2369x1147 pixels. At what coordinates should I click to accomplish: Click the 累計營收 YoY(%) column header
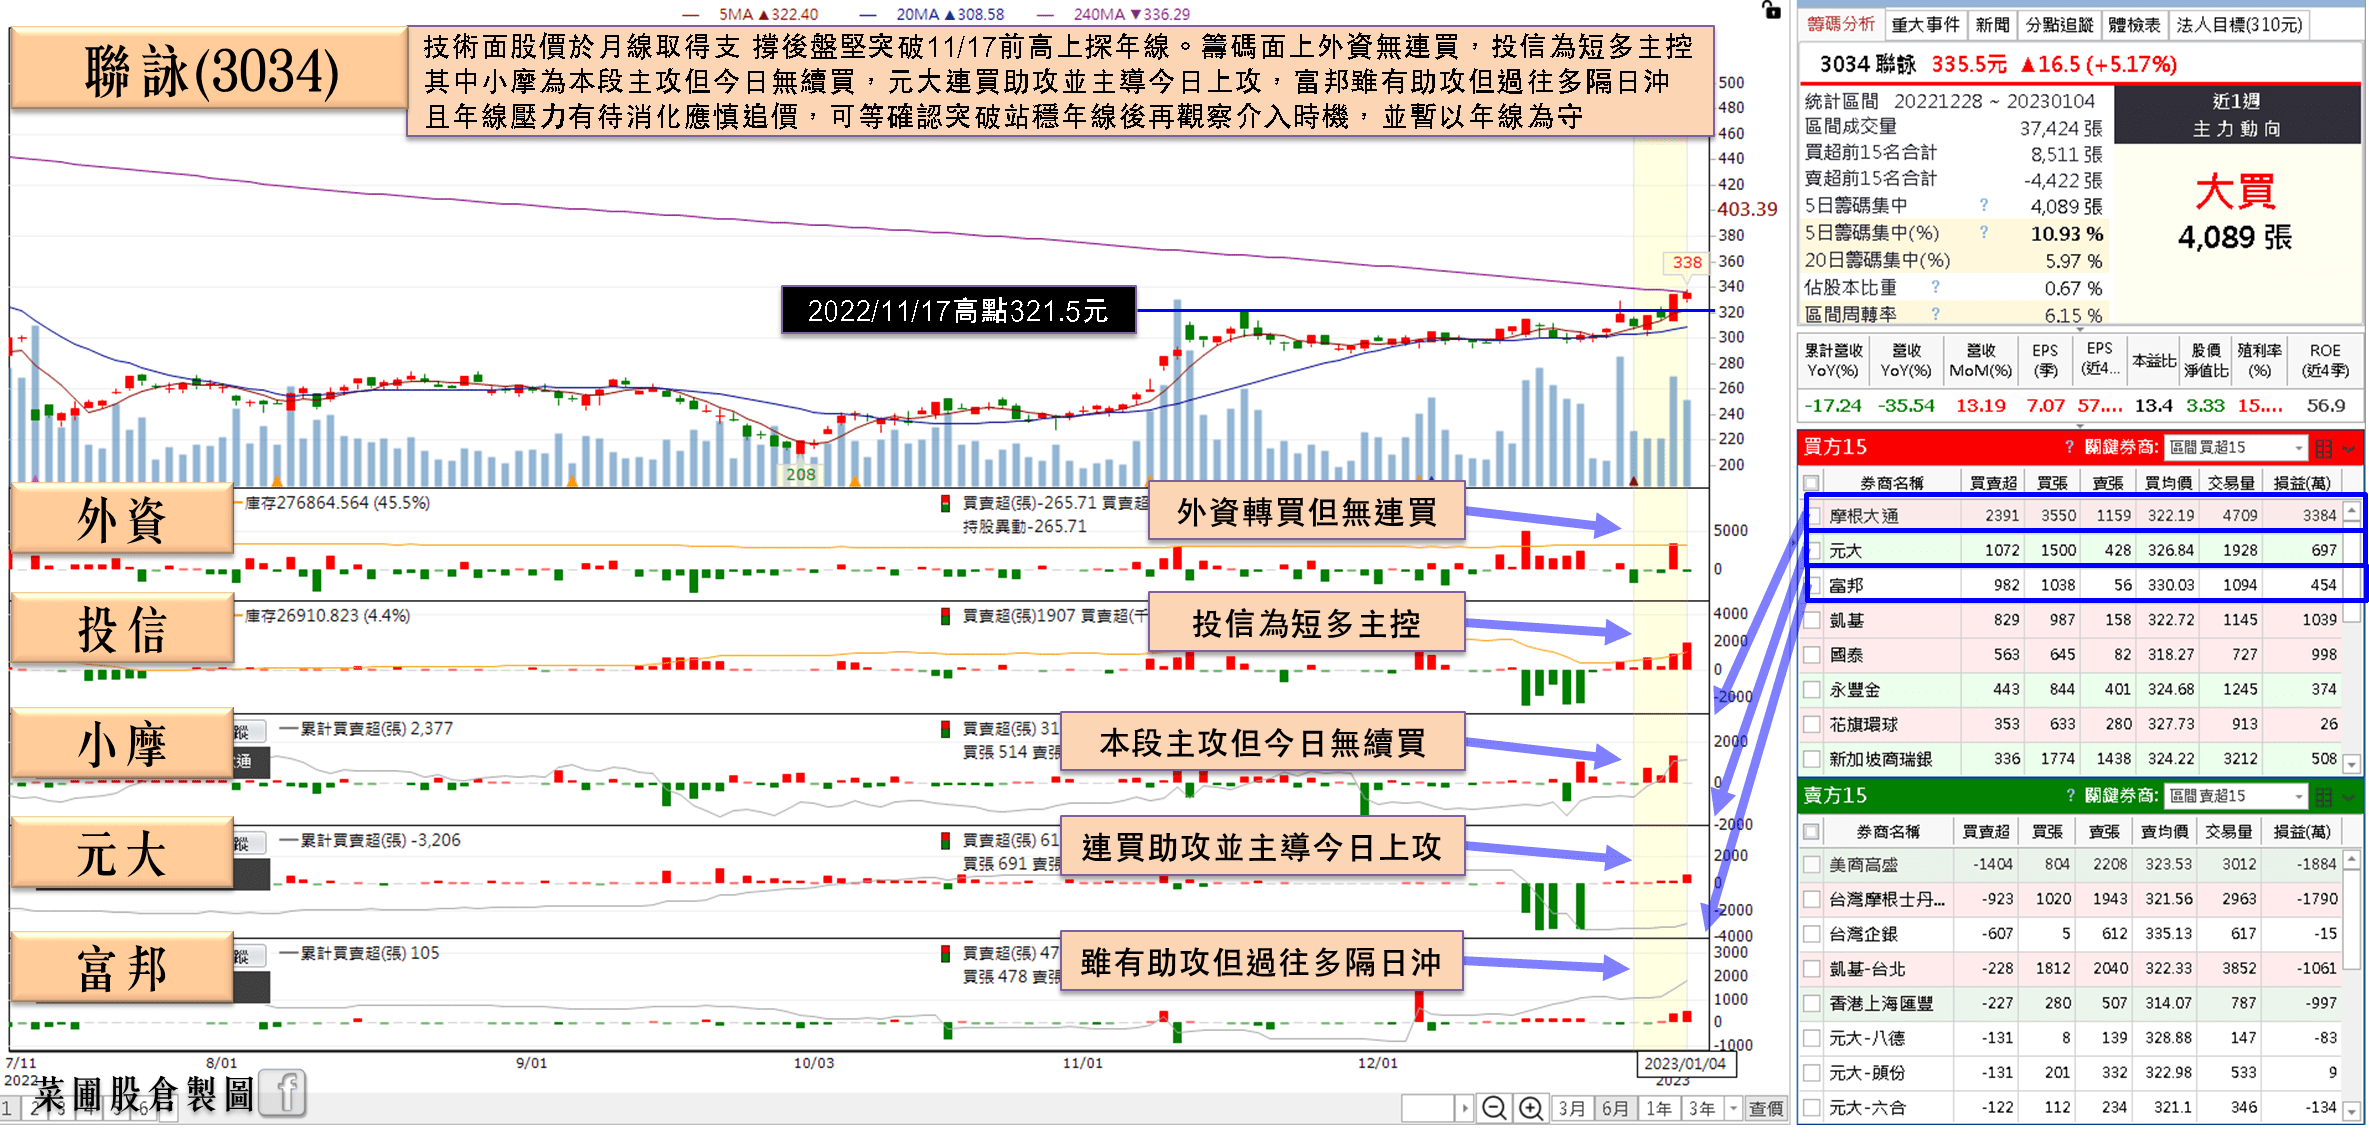tap(1833, 361)
